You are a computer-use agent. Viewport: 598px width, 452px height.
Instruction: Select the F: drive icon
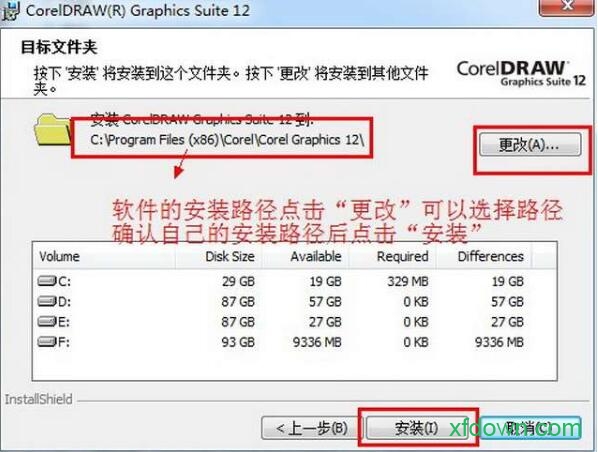coord(47,341)
